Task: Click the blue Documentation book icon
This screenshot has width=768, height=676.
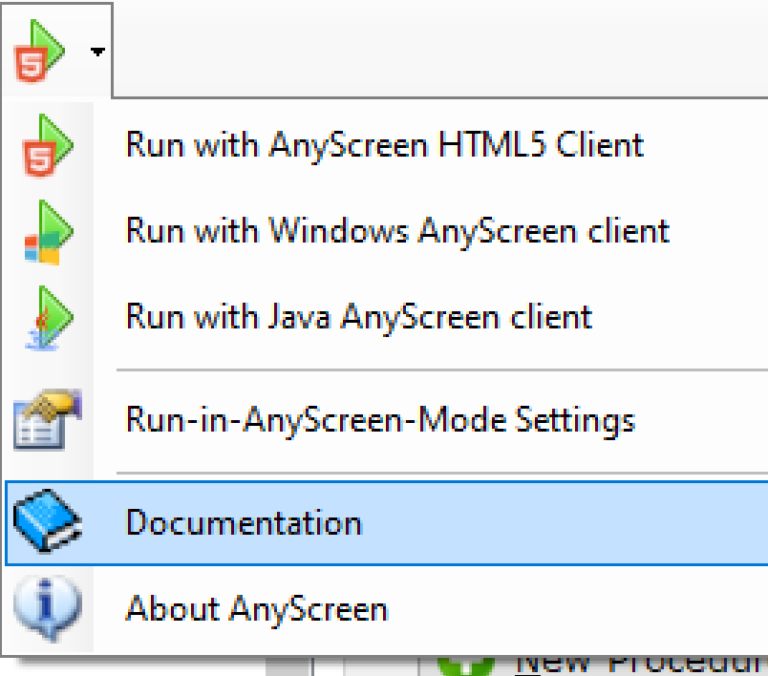Action: (47, 523)
